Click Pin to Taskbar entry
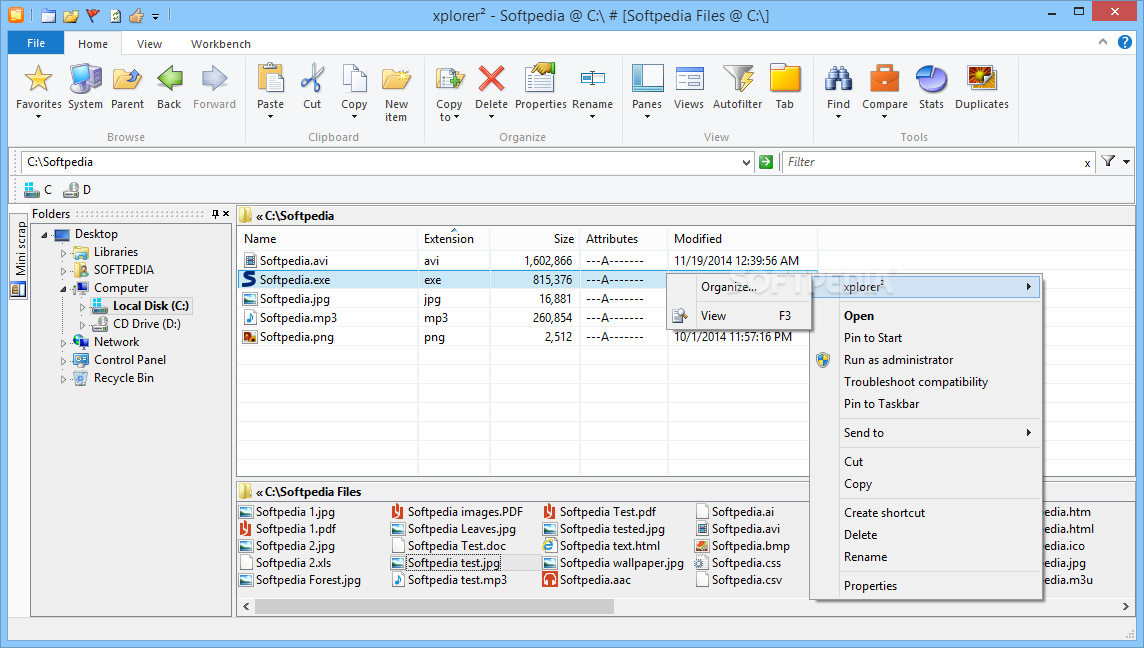Screen dimensions: 1144x648 click(926, 404)
